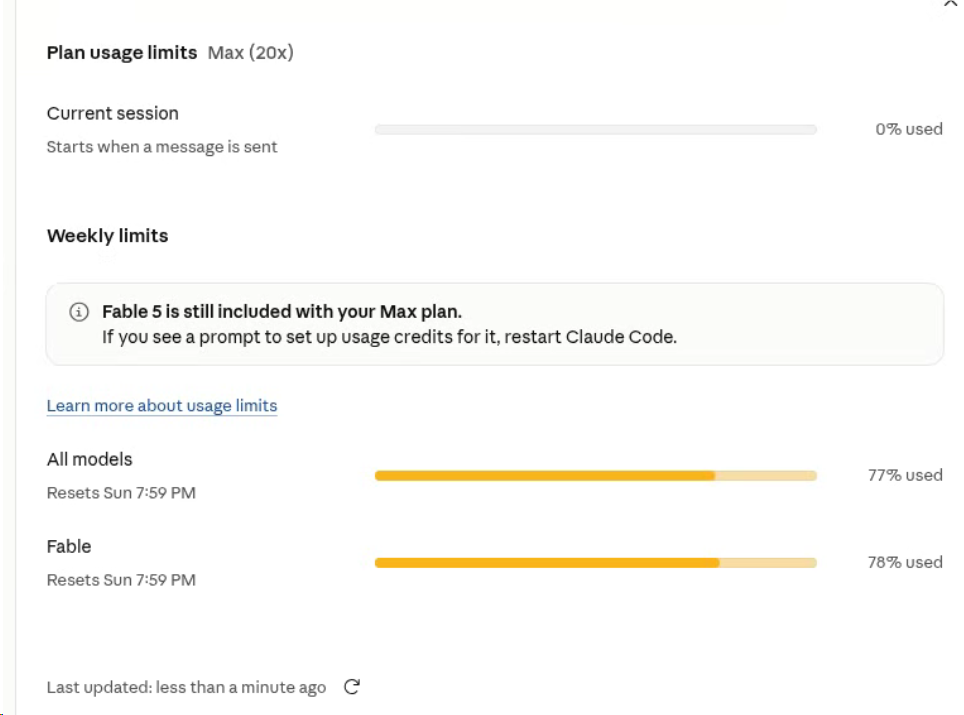Click the 0% used label

pyautogui.click(x=909, y=129)
